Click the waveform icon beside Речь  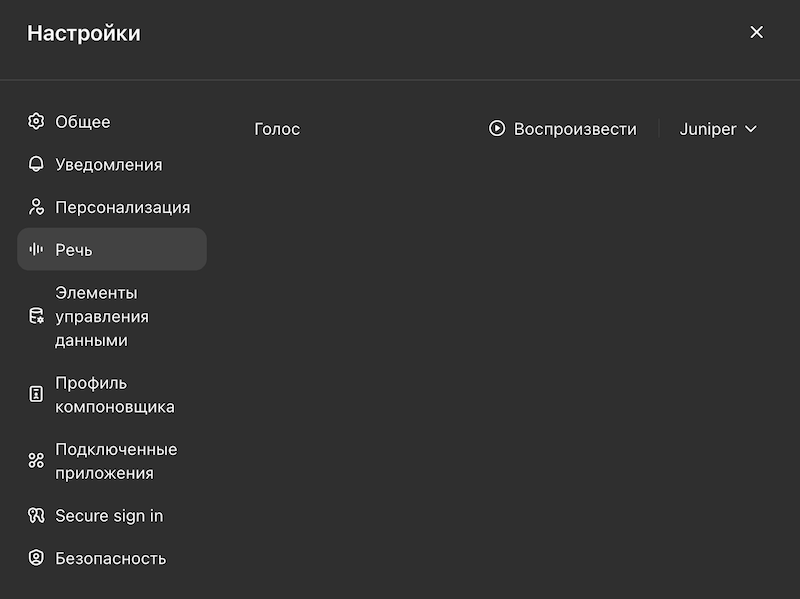point(36,249)
